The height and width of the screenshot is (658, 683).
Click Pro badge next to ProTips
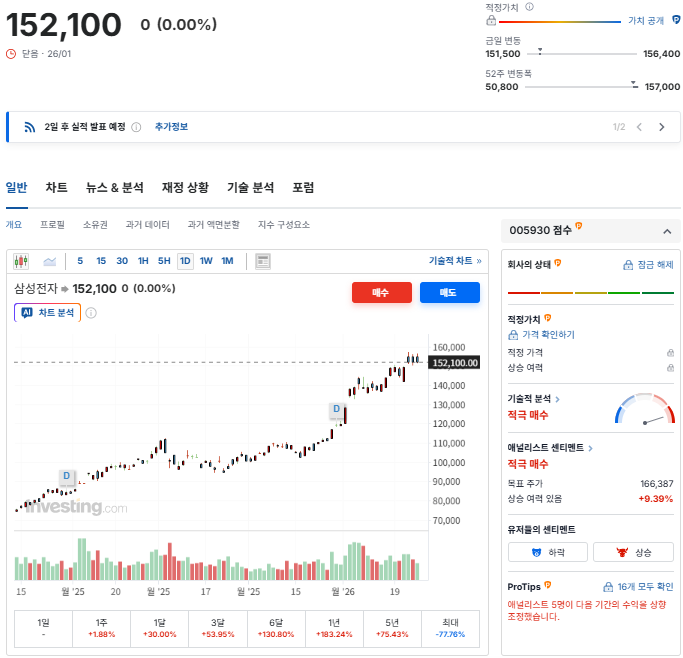548,585
